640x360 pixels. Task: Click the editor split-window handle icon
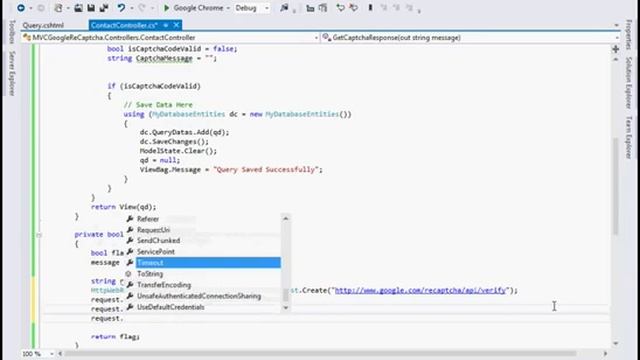click(616, 49)
